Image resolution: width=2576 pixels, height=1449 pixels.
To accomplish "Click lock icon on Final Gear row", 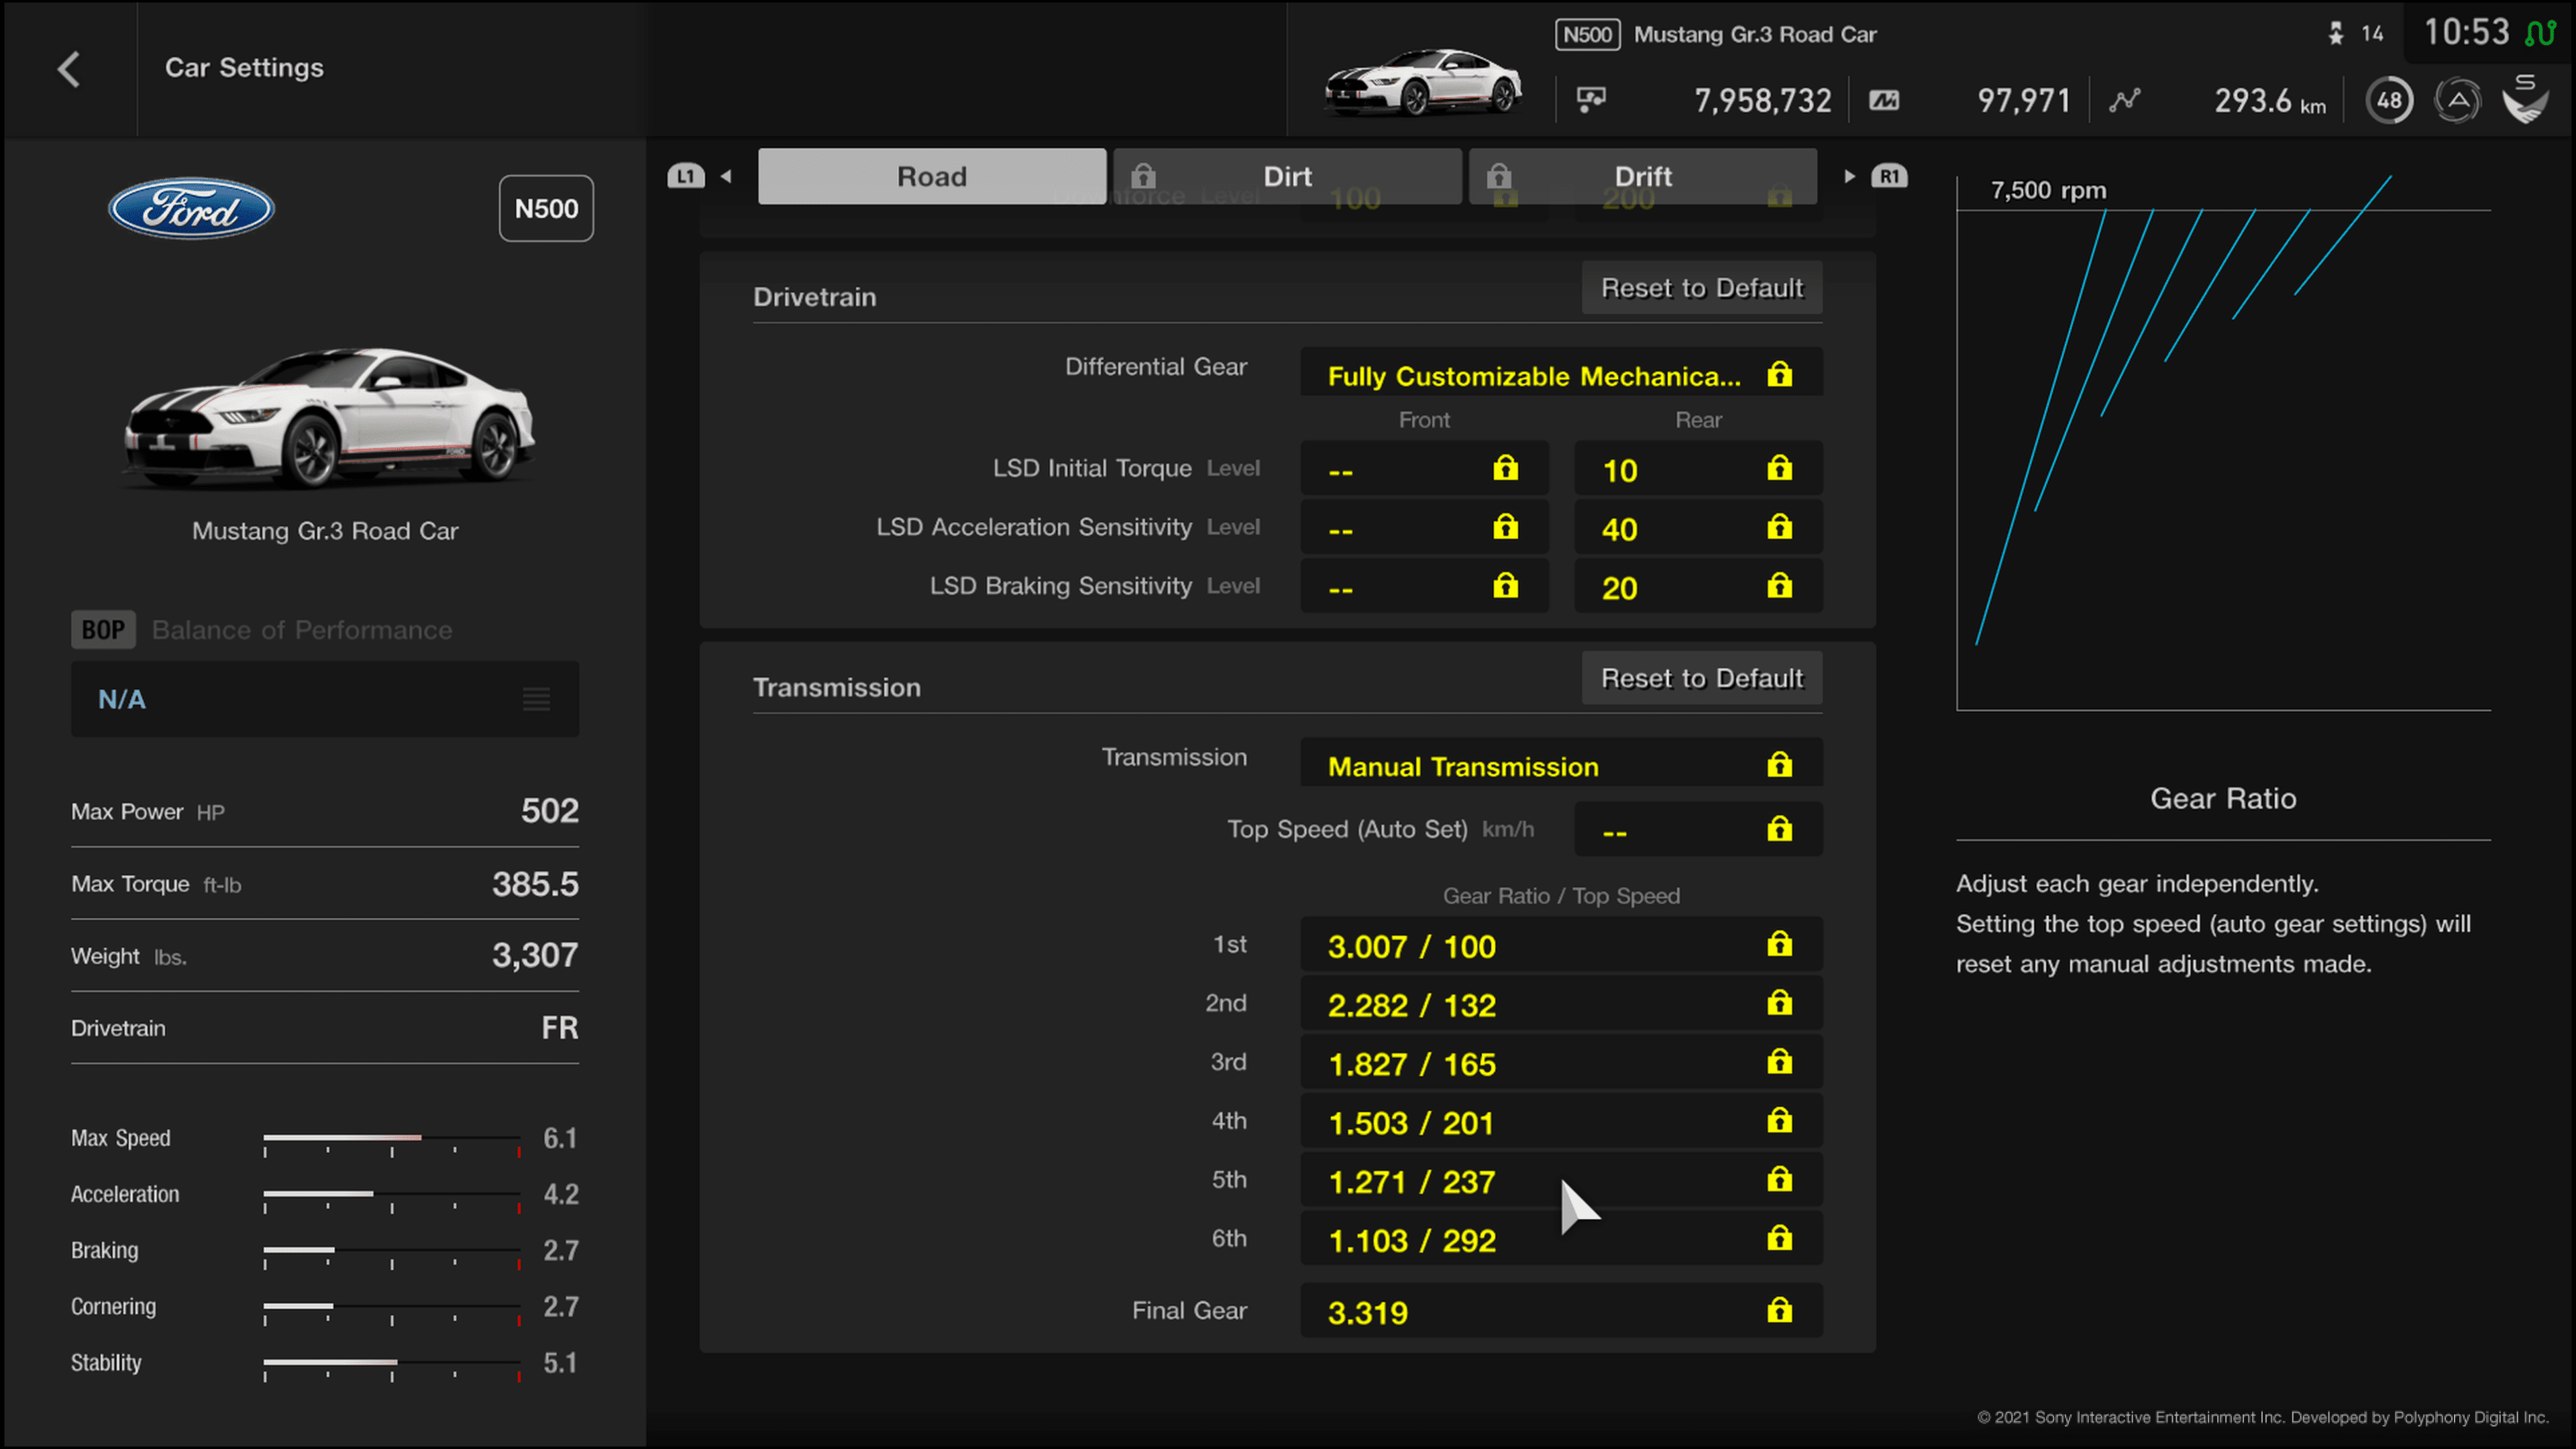I will tap(1779, 1310).
